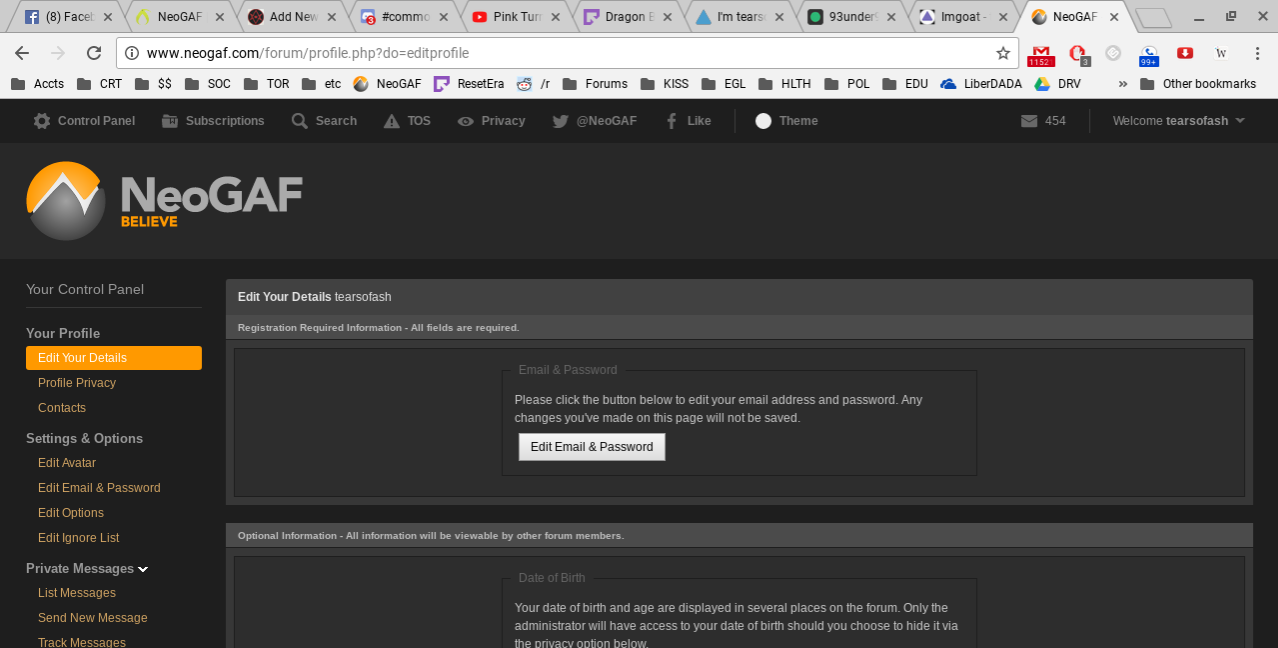Click the Edit Email & Password button
Screen dimensions: 1278x648
pyautogui.click(x=592, y=447)
